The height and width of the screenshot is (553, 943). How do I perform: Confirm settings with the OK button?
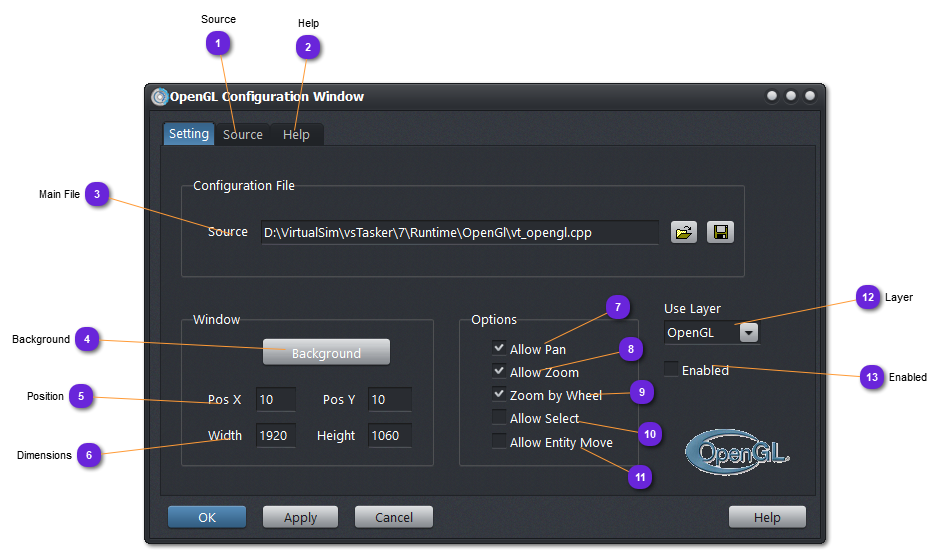(207, 517)
